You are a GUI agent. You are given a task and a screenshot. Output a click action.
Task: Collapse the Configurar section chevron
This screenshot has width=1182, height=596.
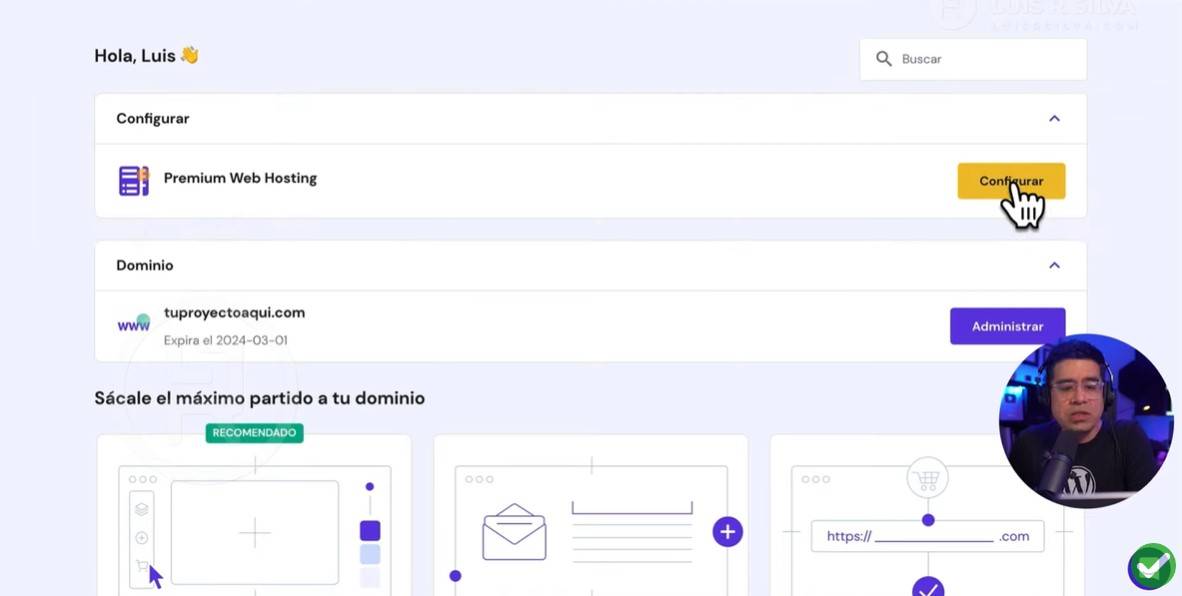(x=1054, y=118)
